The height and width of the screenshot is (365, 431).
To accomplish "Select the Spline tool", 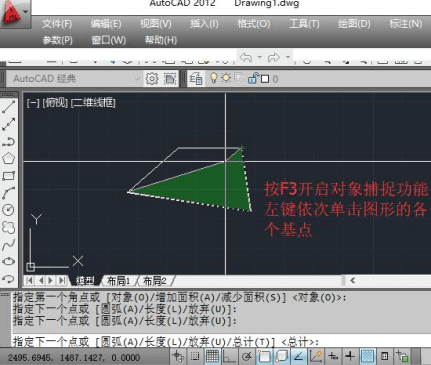I will pyautogui.click(x=9, y=245).
